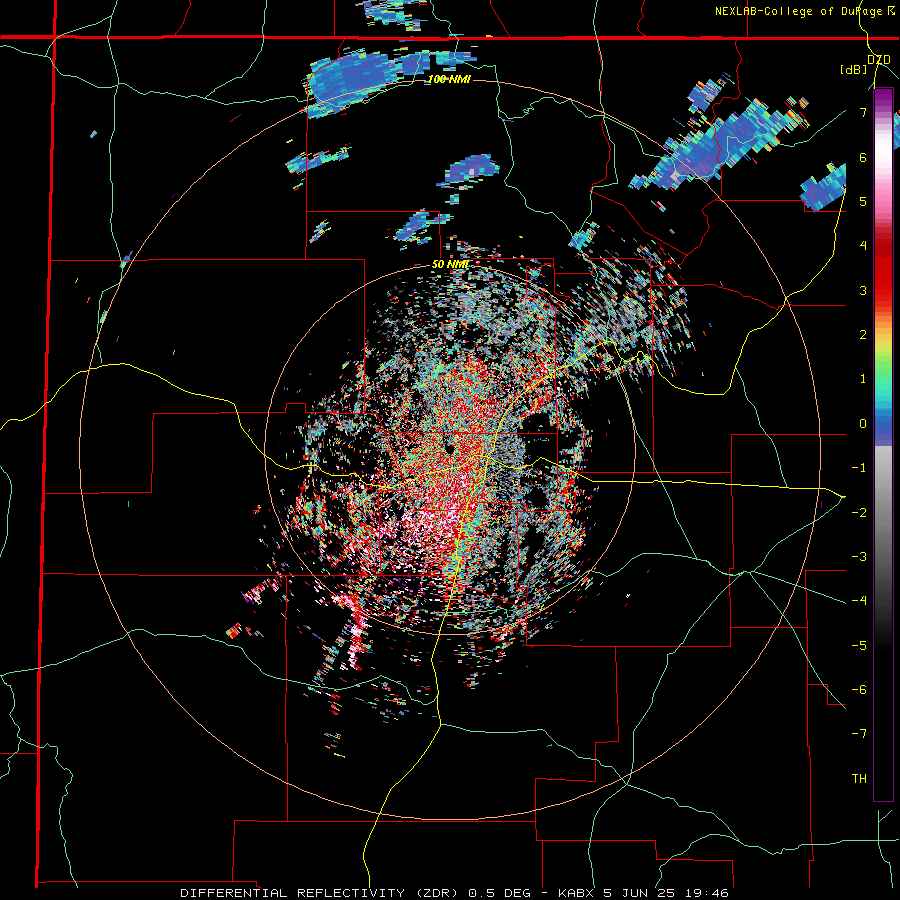Click the legend value -6
This screenshot has height=900, width=900.
(x=859, y=690)
